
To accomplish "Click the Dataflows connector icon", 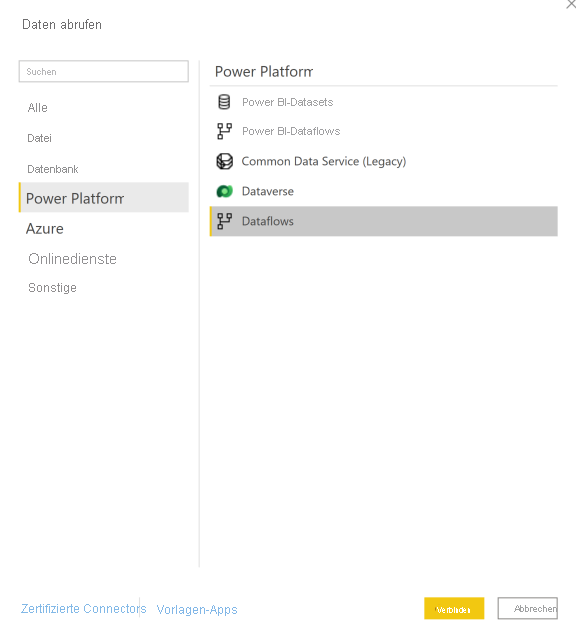I will pos(224,221).
